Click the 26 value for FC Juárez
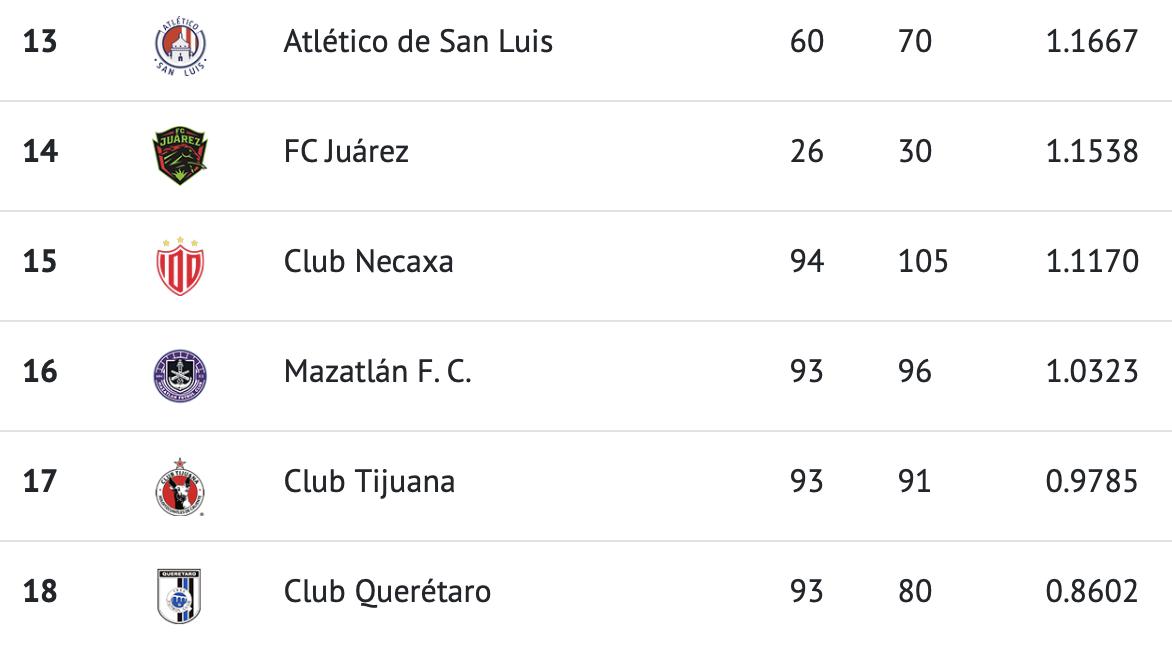This screenshot has width=1172, height=664. pos(806,152)
